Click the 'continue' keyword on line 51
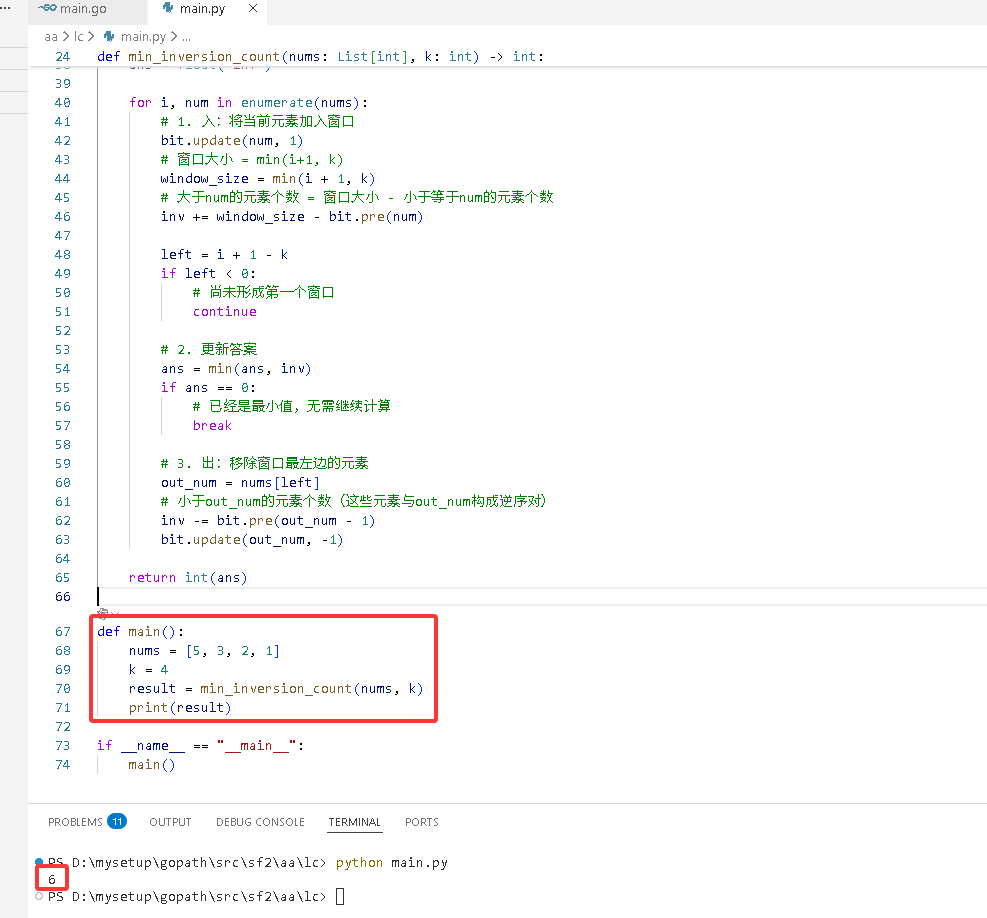 (x=225, y=312)
